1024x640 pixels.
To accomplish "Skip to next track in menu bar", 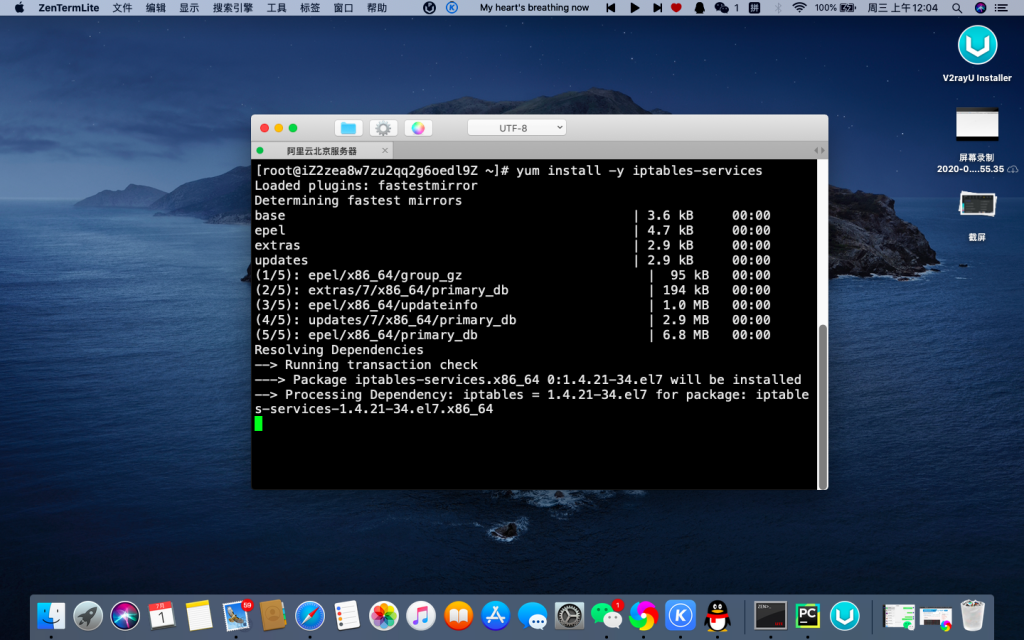I will 656,7.
